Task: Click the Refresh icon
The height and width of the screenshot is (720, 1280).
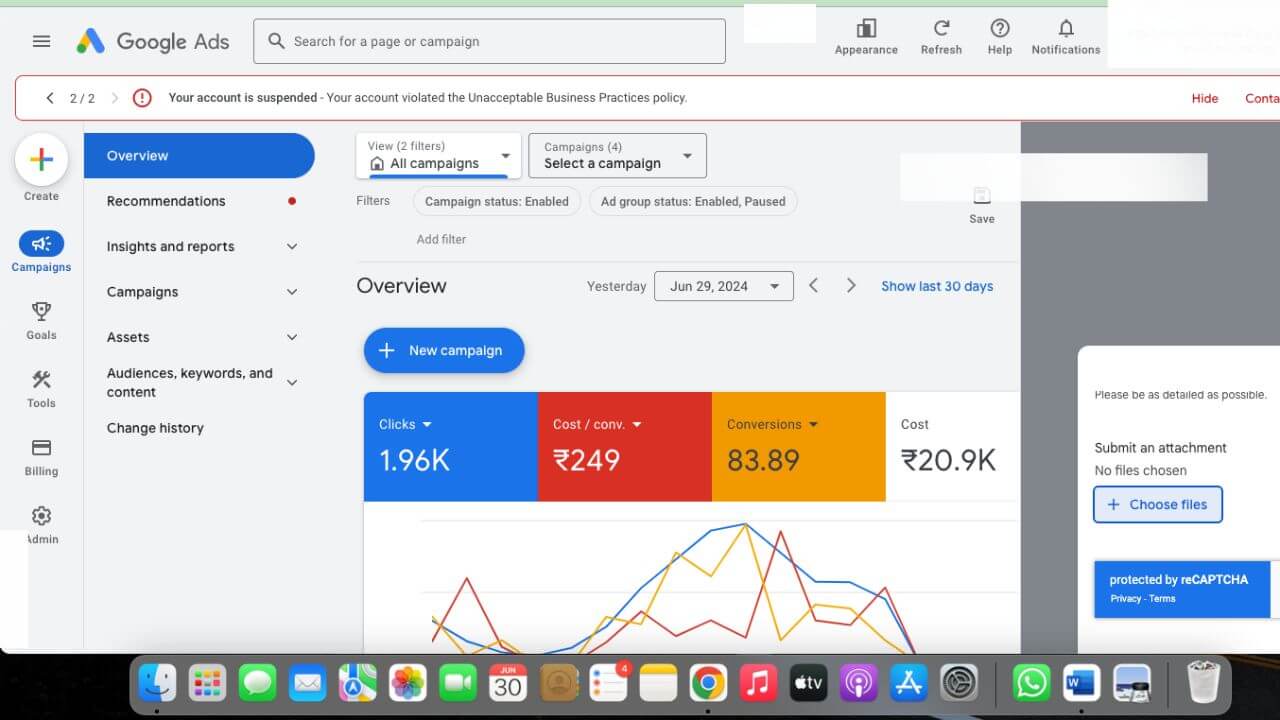Action: pyautogui.click(x=941, y=29)
